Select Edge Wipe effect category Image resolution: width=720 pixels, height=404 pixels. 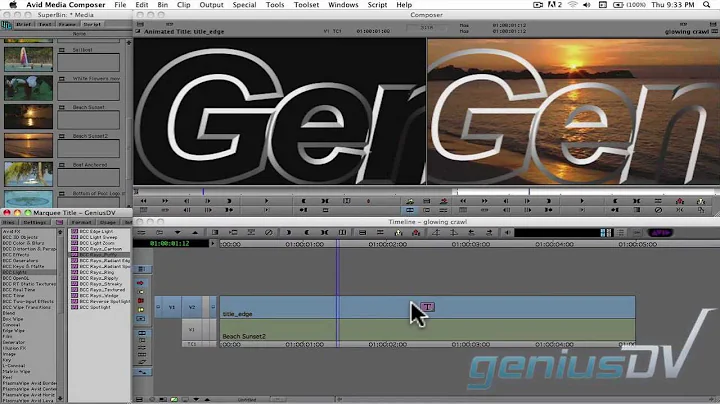[14, 331]
